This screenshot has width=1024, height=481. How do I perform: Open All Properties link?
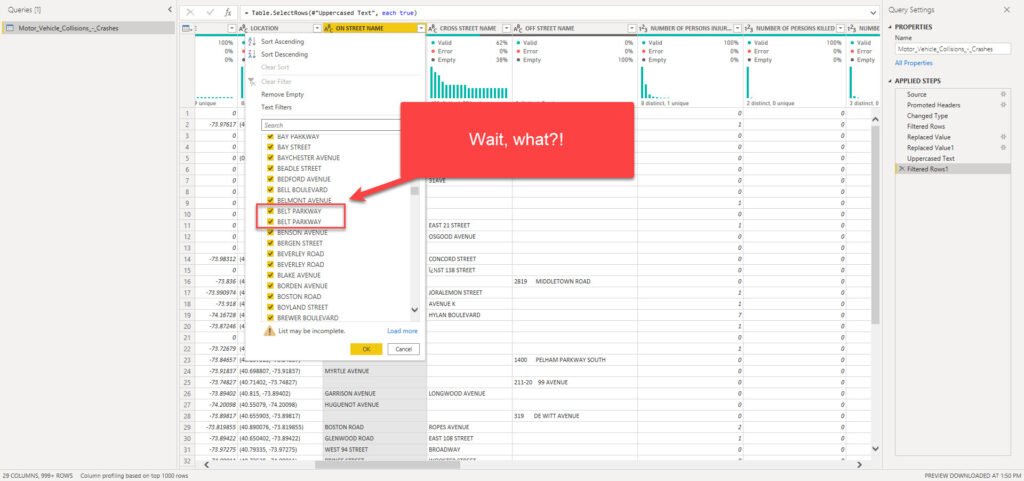coord(914,63)
